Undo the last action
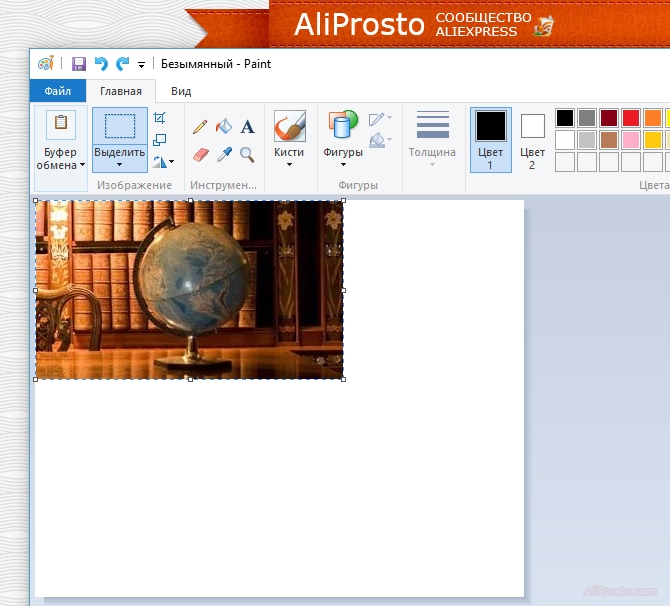 (100, 64)
